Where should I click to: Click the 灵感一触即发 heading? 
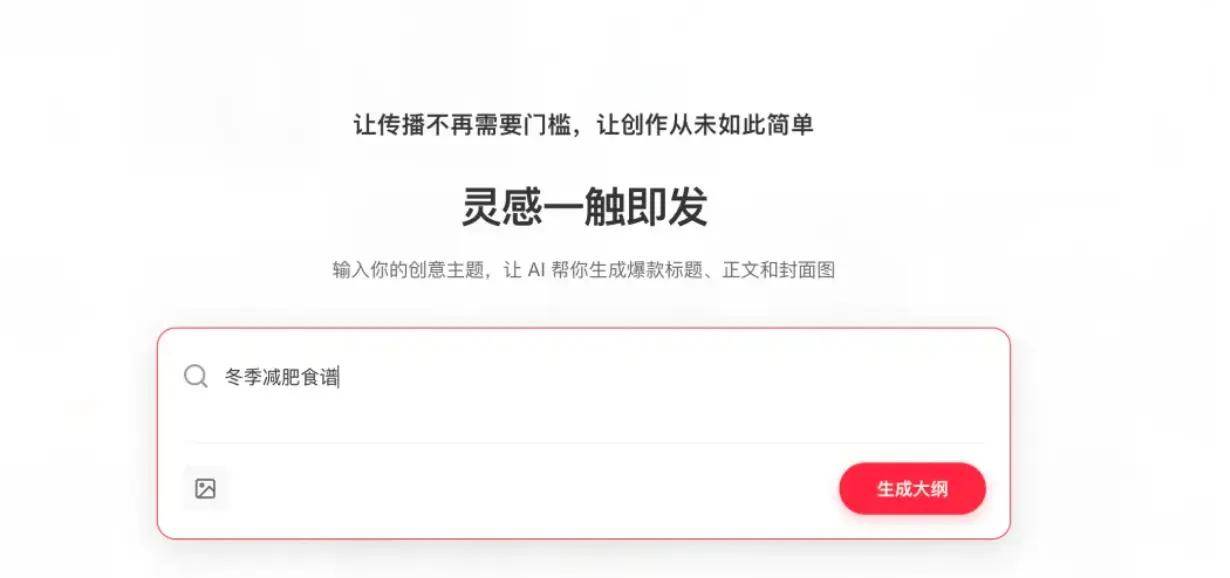tap(584, 207)
